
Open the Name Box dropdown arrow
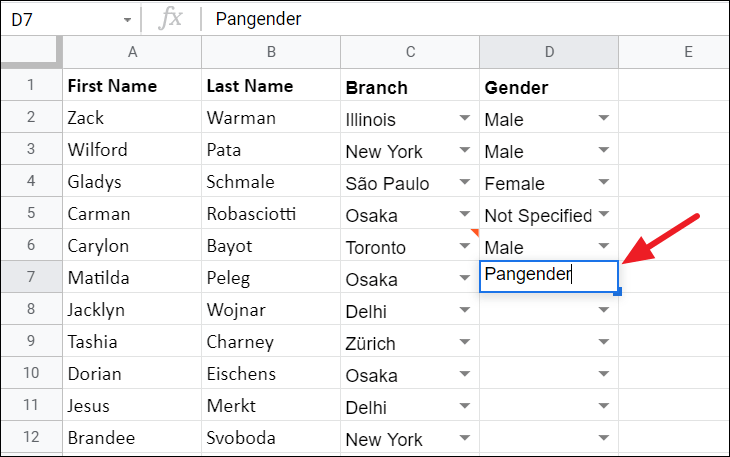click(127, 19)
